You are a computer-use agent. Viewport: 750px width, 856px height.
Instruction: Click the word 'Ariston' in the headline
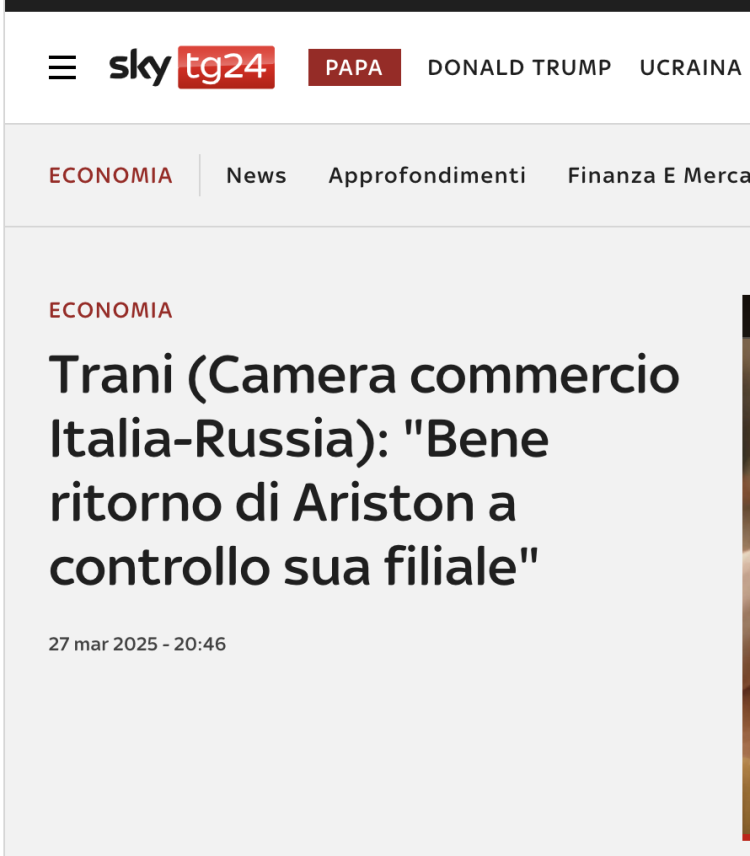384,503
